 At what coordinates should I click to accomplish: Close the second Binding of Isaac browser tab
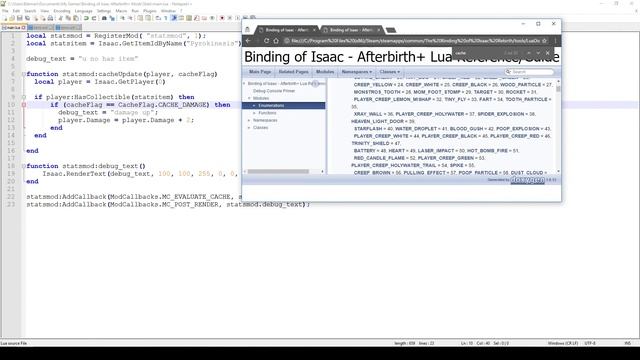click(379, 30)
